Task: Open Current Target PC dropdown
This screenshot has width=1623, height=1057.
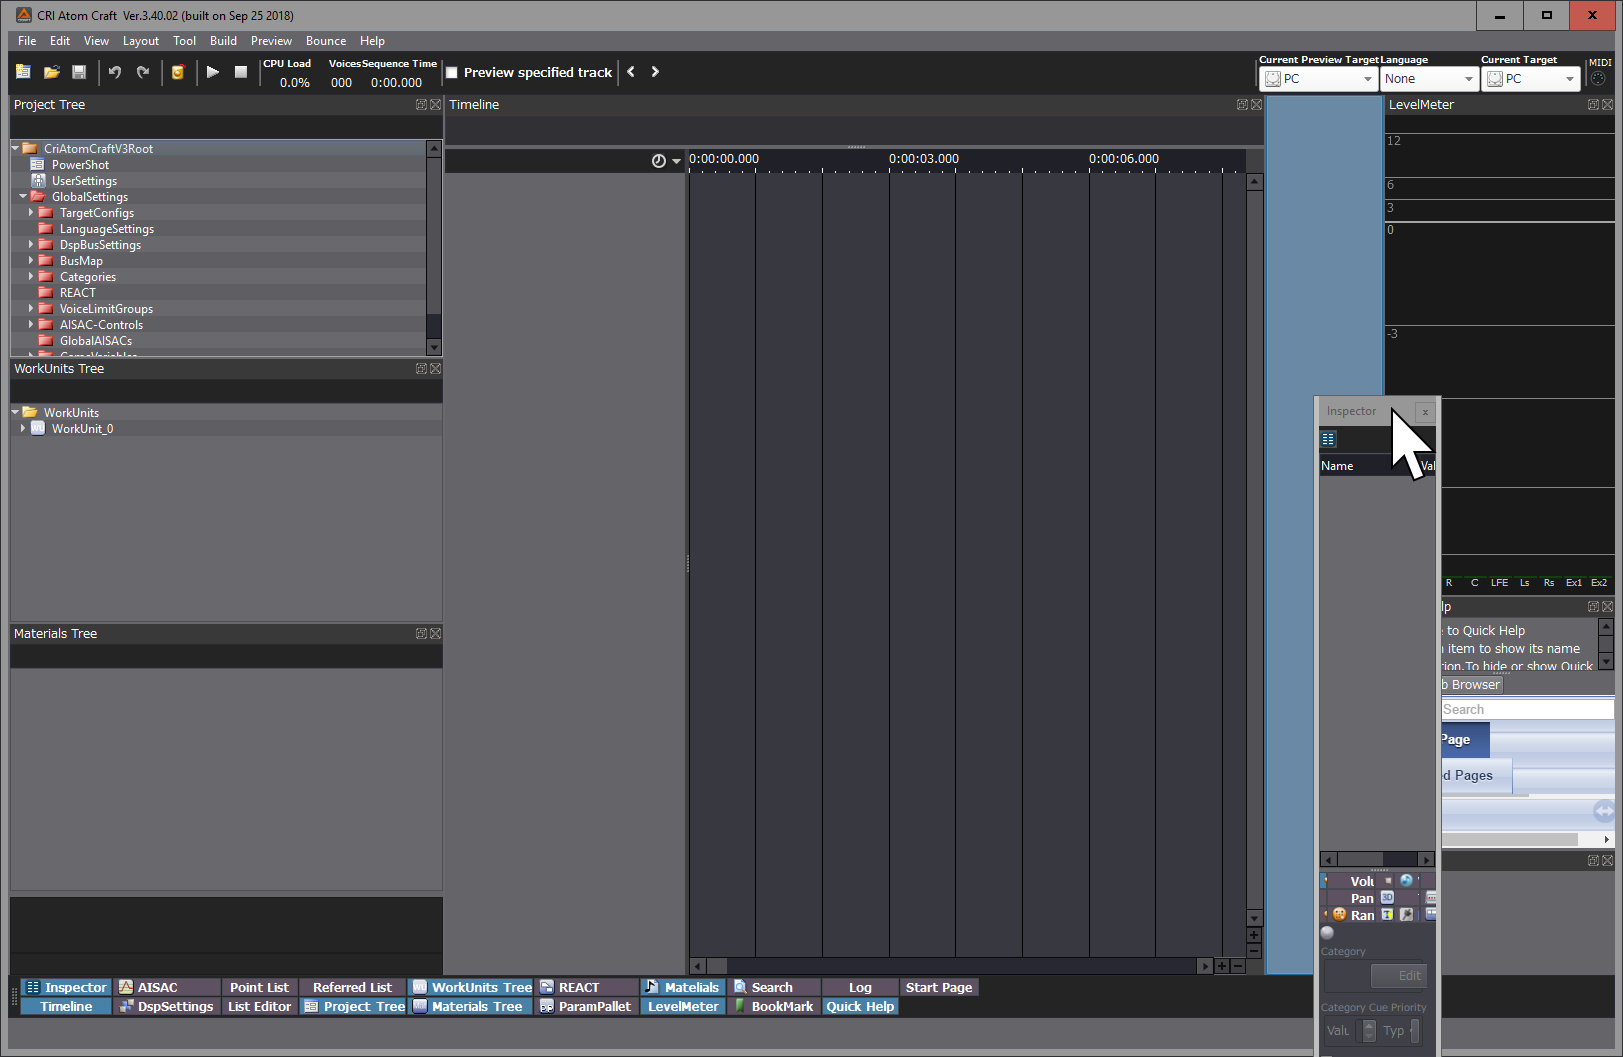Action: [x=1530, y=79]
